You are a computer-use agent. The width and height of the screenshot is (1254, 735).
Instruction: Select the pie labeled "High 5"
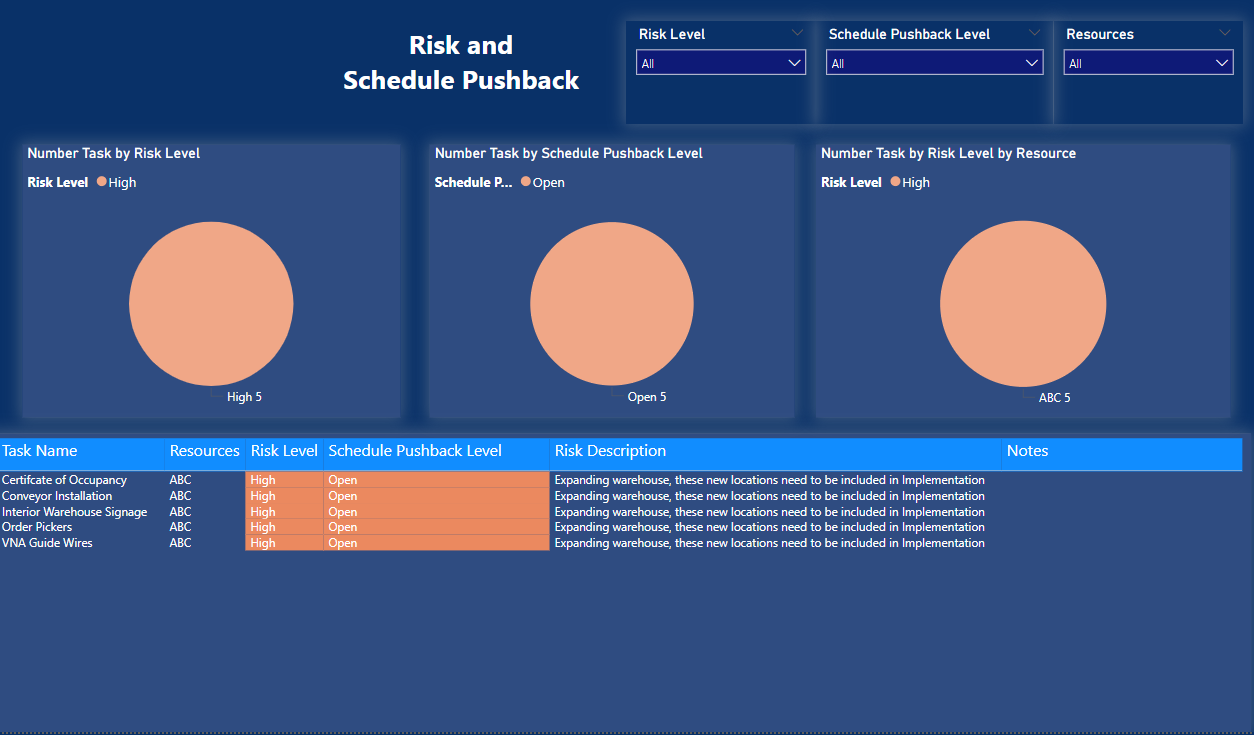tap(211, 303)
